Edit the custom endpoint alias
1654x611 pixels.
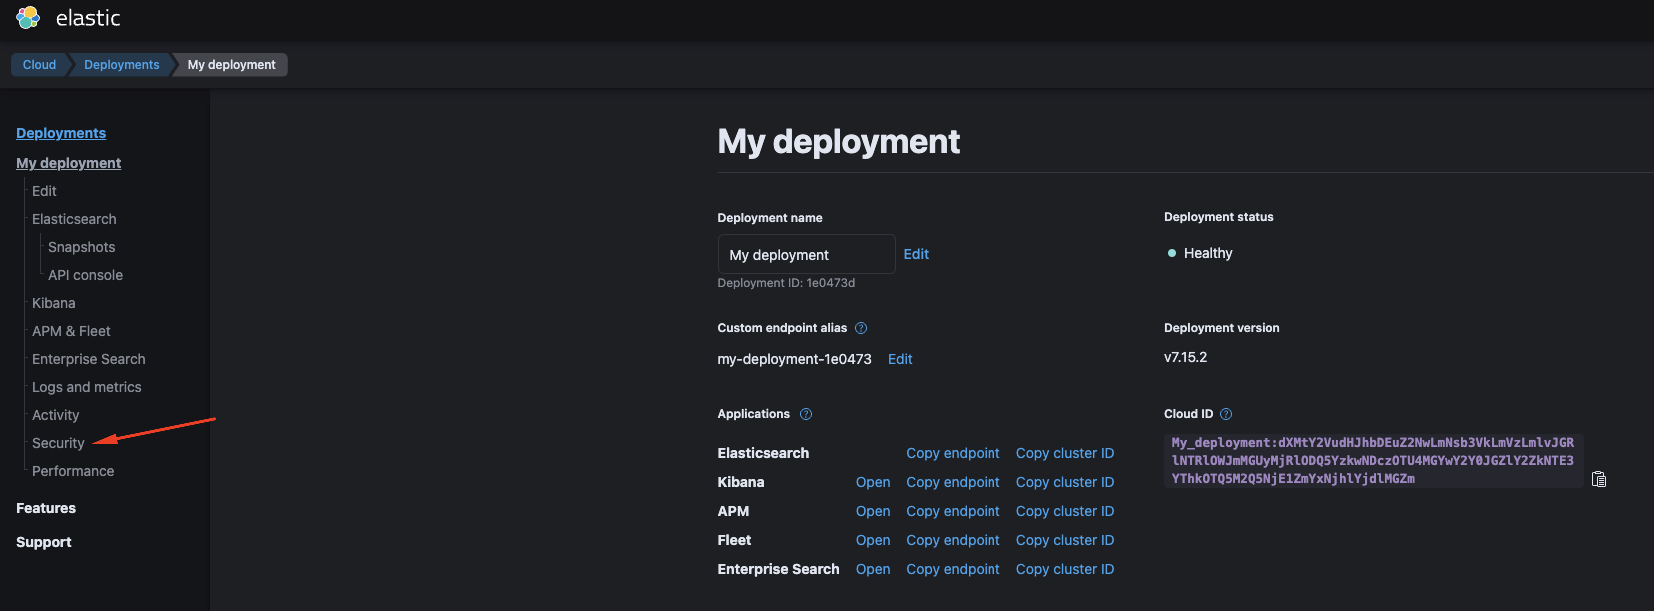click(900, 359)
